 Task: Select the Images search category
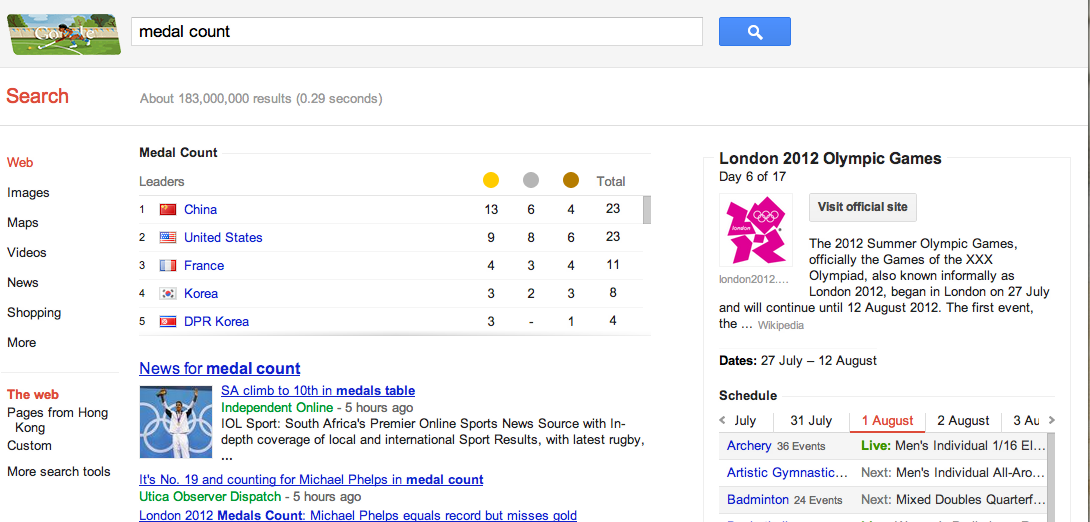[28, 193]
